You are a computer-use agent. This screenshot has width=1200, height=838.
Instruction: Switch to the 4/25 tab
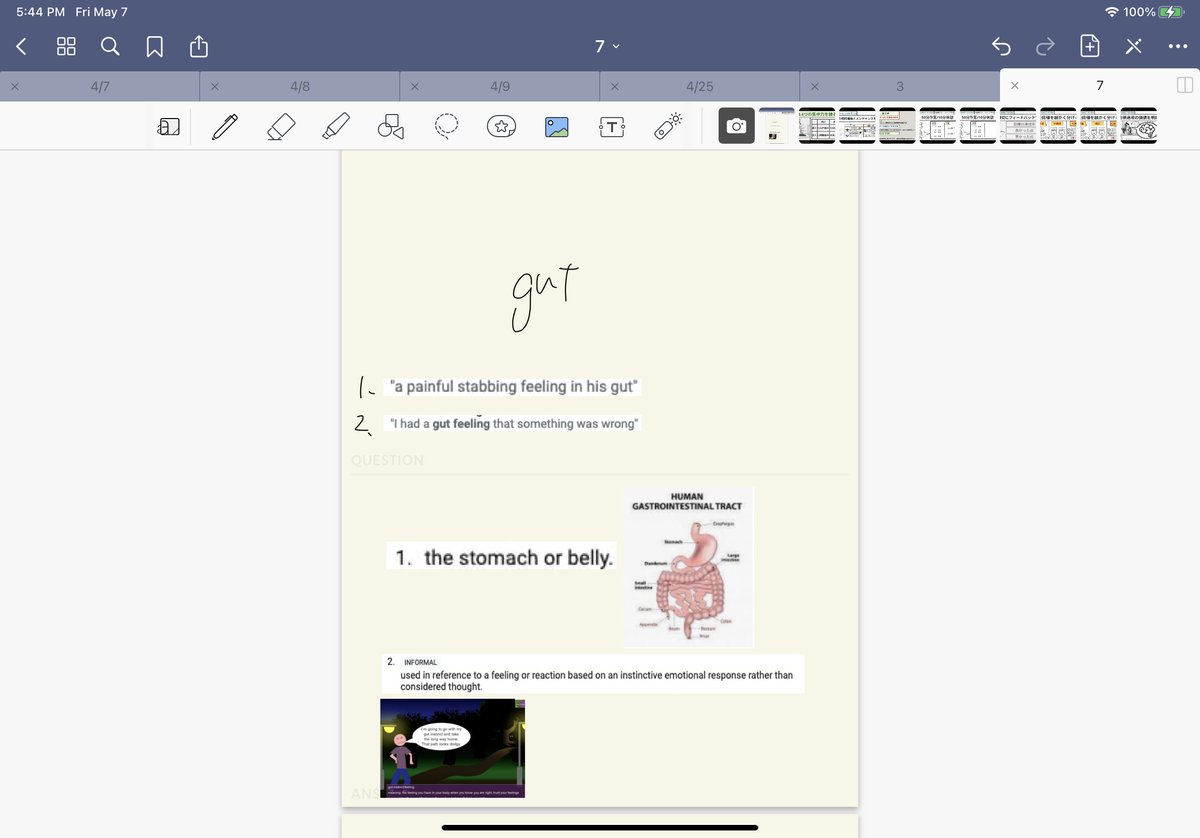(700, 86)
